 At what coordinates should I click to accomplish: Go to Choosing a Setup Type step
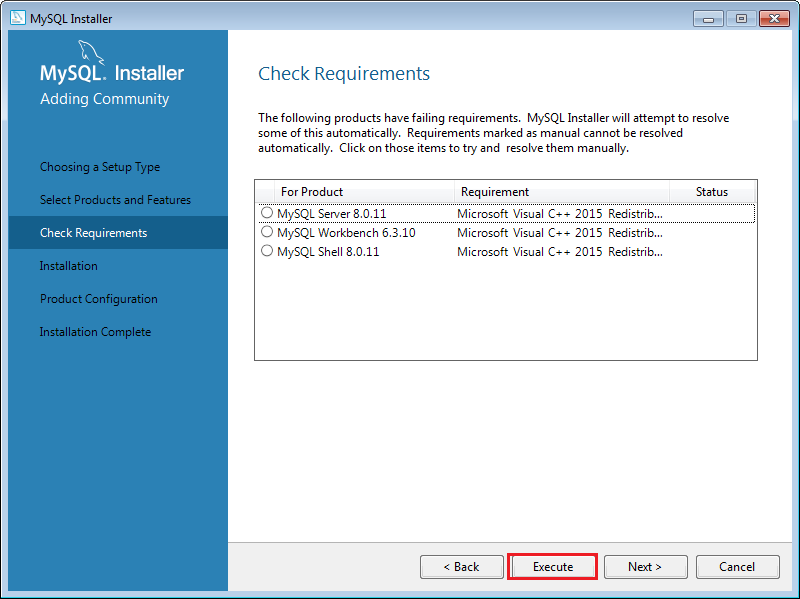pyautogui.click(x=100, y=167)
